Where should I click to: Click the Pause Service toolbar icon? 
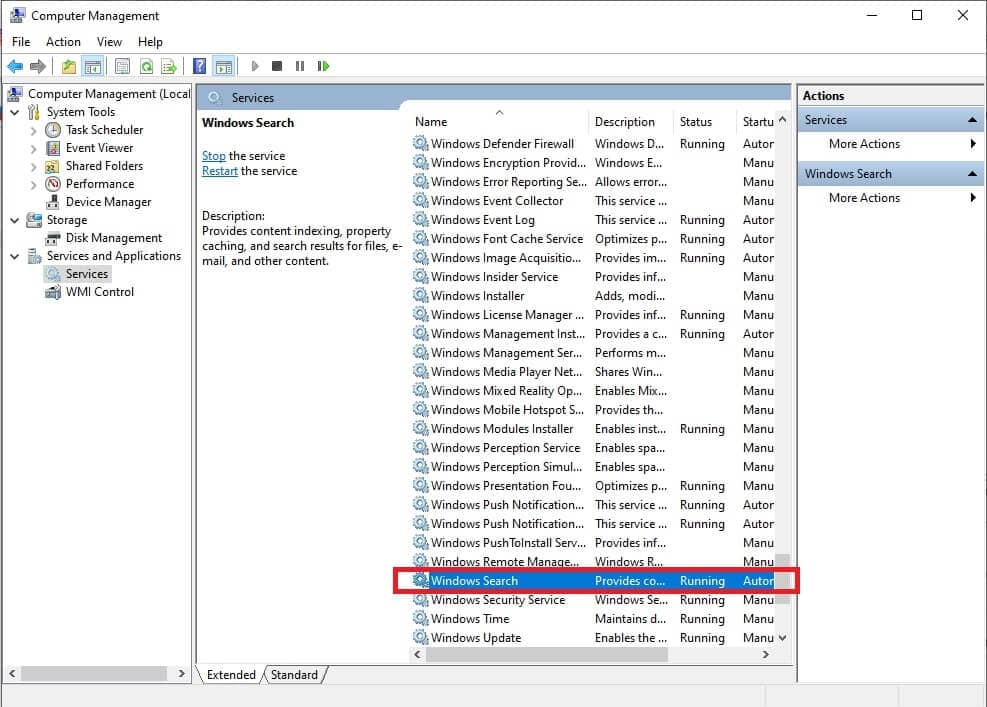pos(300,66)
